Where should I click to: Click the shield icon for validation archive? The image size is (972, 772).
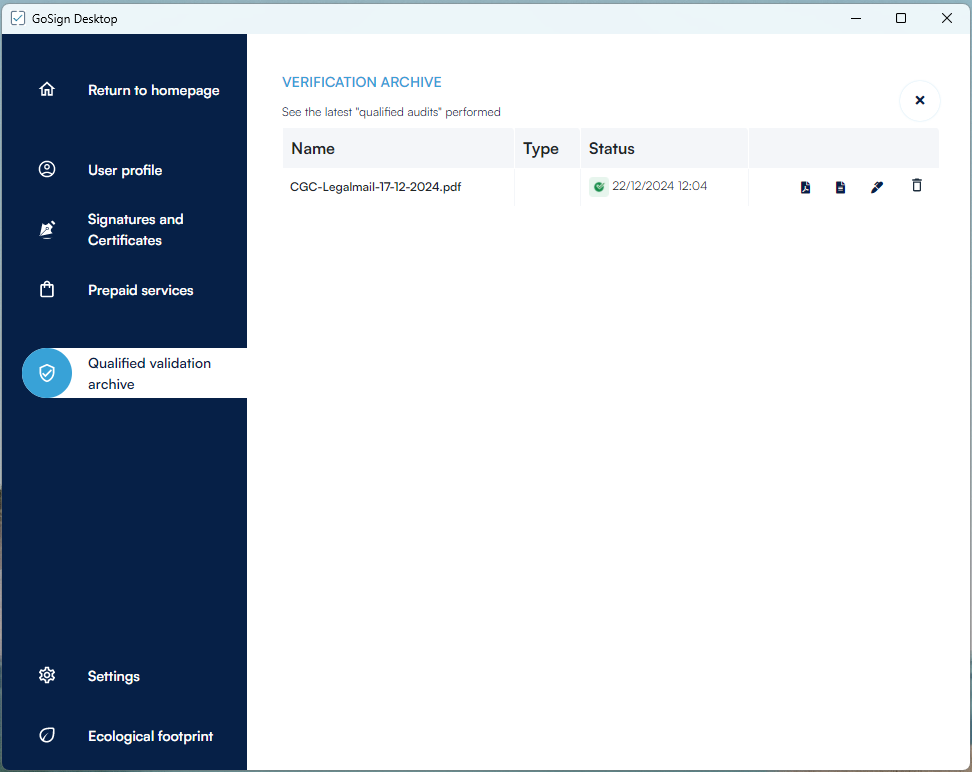tap(47, 373)
